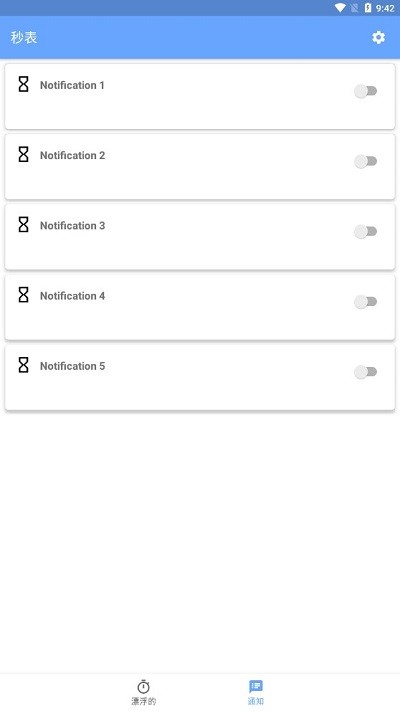Tap the stopwatch icon in bottom navigation

point(143,686)
